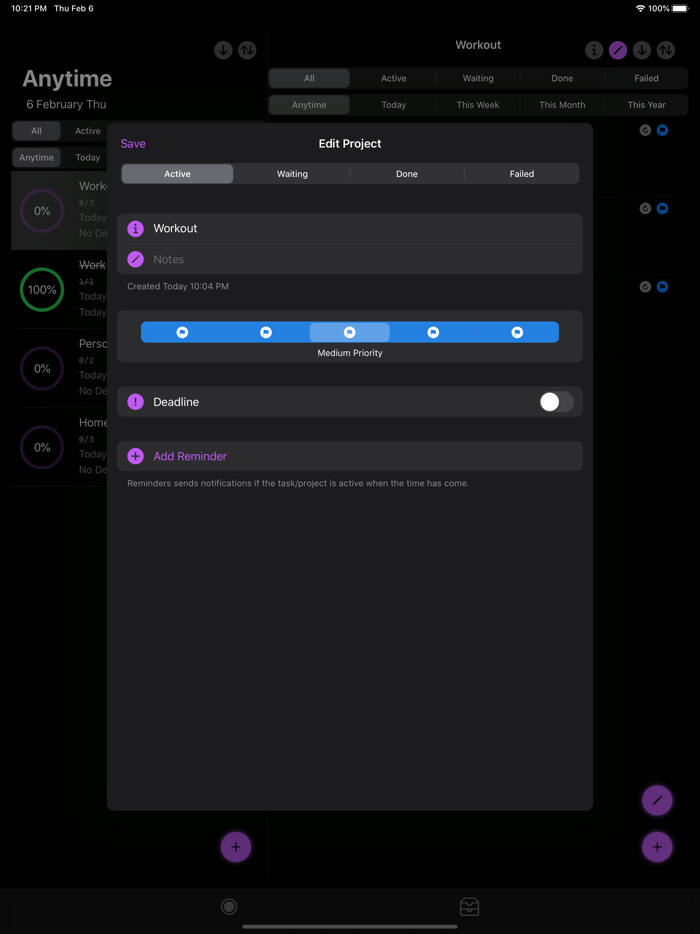Select the second priority flag
Viewport: 700px width, 934px height.
[266, 332]
